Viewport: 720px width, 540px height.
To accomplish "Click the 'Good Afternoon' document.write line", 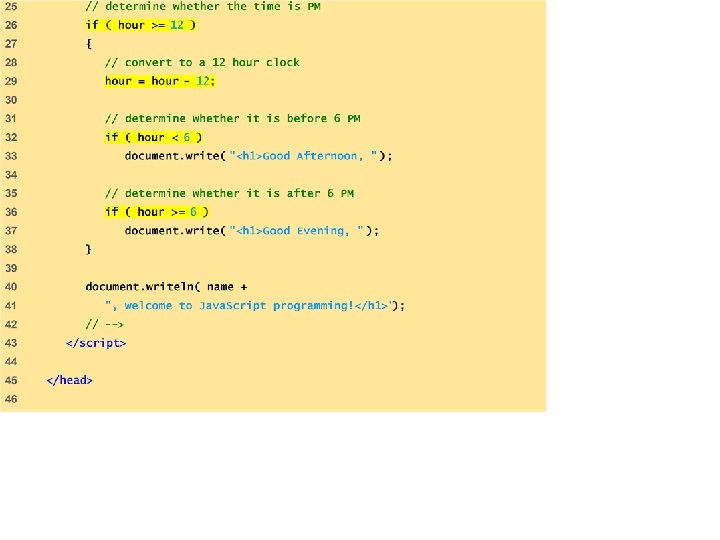I will point(259,156).
